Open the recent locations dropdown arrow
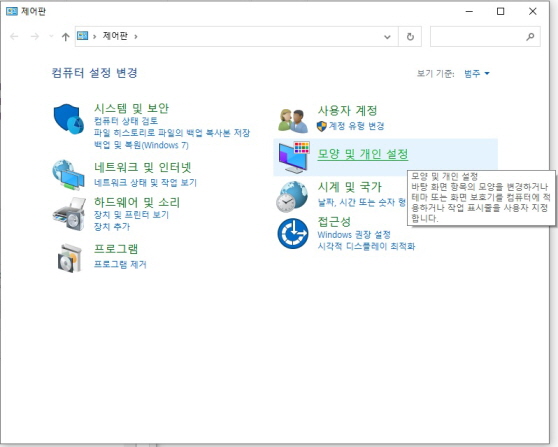The width and height of the screenshot is (558, 447). point(51,36)
